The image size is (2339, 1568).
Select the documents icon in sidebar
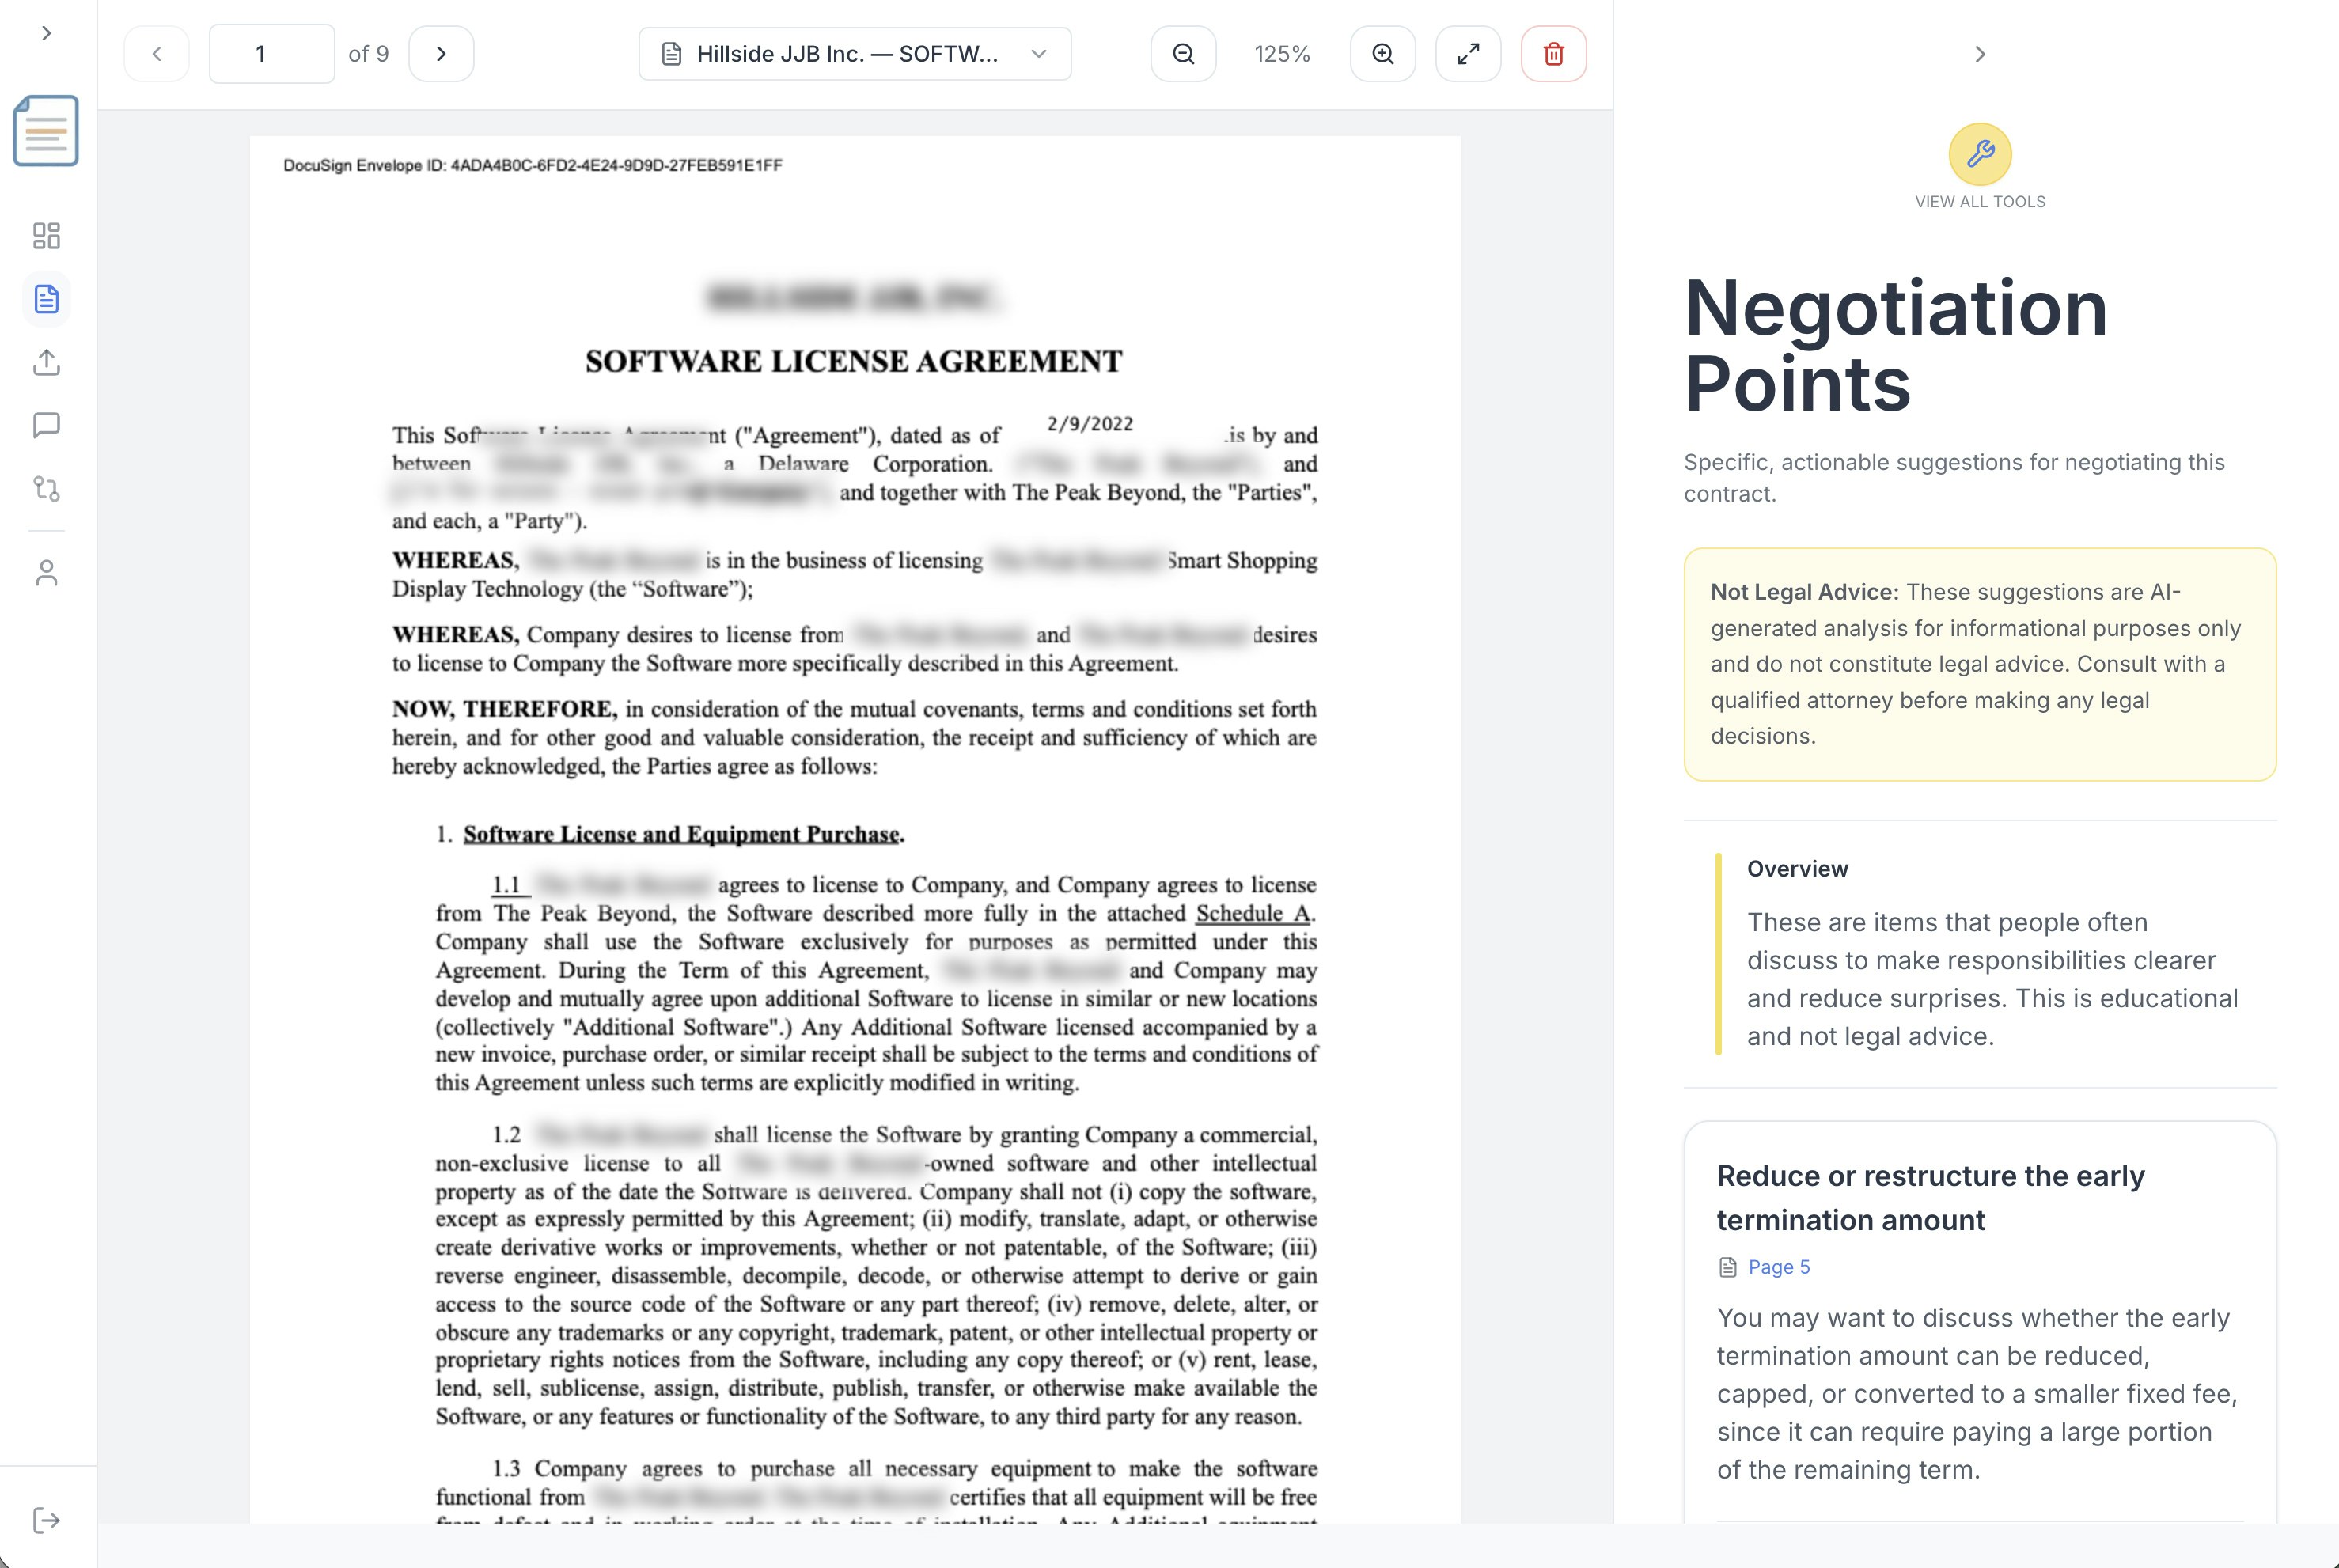tap(46, 299)
